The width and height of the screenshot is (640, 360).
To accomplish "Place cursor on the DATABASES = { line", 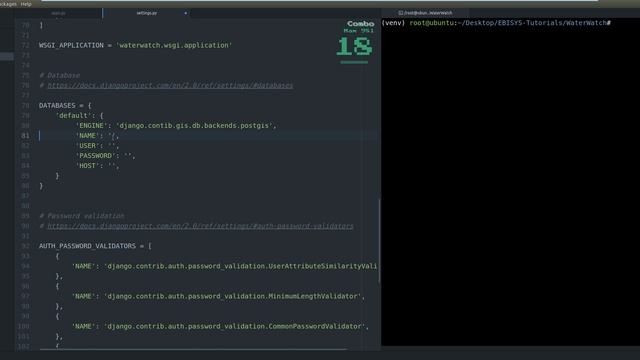I will point(65,105).
